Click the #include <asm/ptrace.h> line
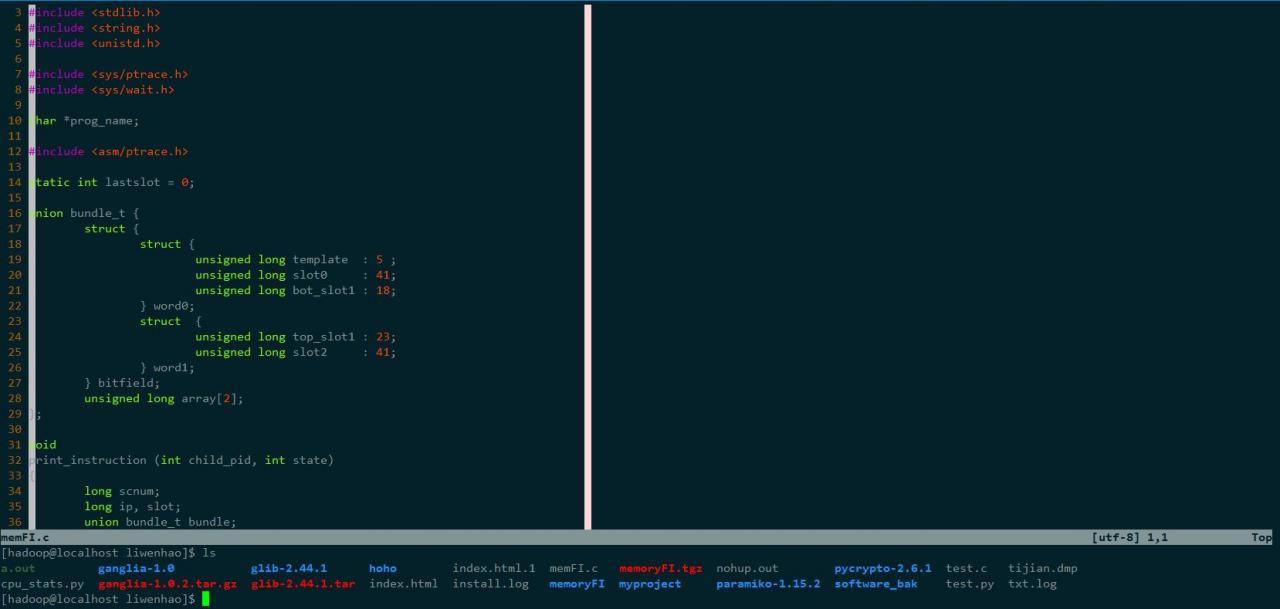Viewport: 1280px width, 609px height. (108, 152)
